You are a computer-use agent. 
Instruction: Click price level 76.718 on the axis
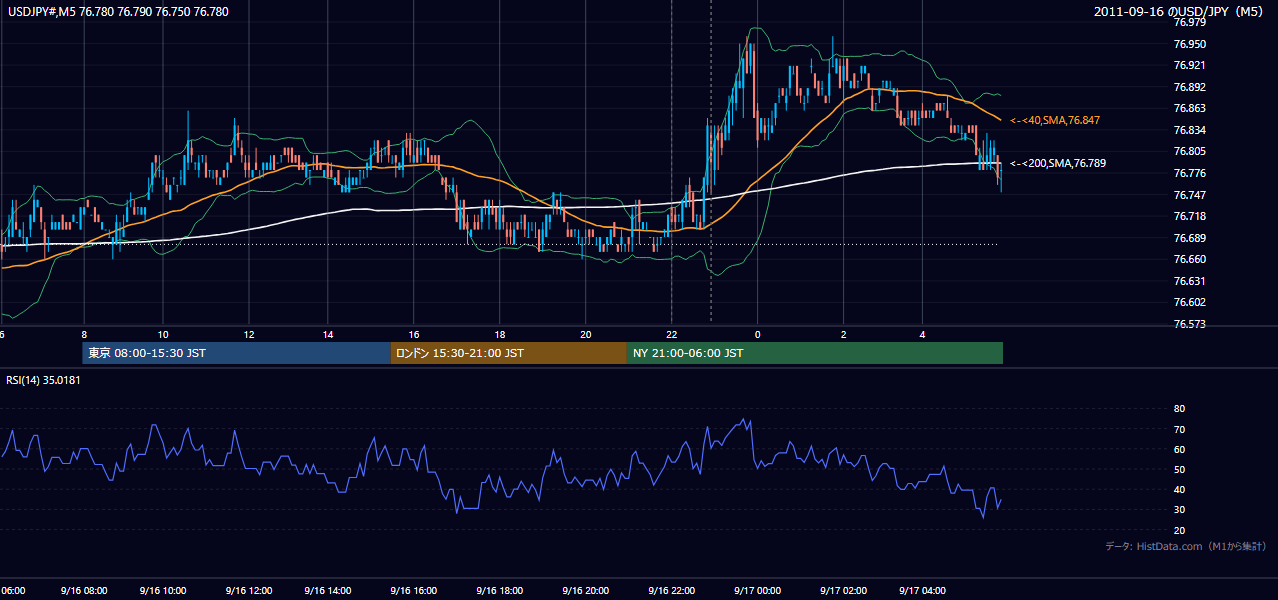(x=1190, y=216)
